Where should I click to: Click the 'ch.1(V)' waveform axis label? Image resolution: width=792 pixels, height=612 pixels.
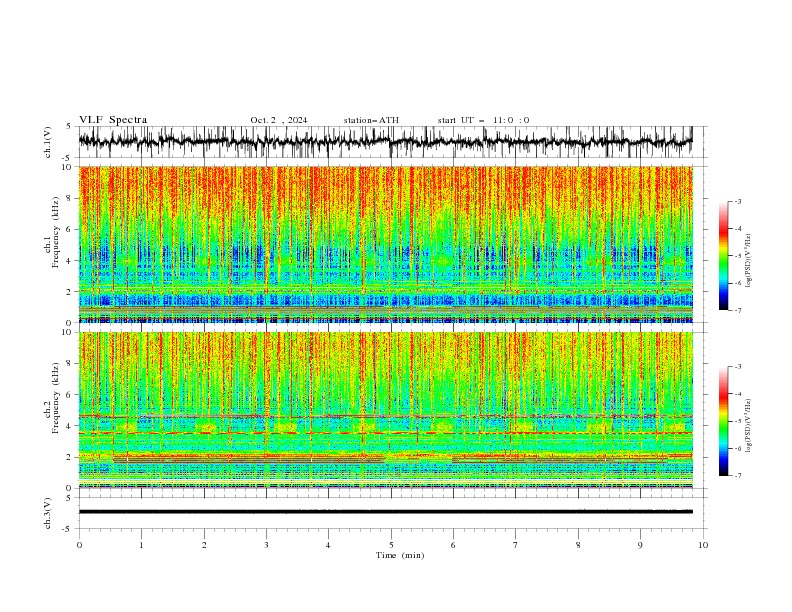pyautogui.click(x=48, y=142)
